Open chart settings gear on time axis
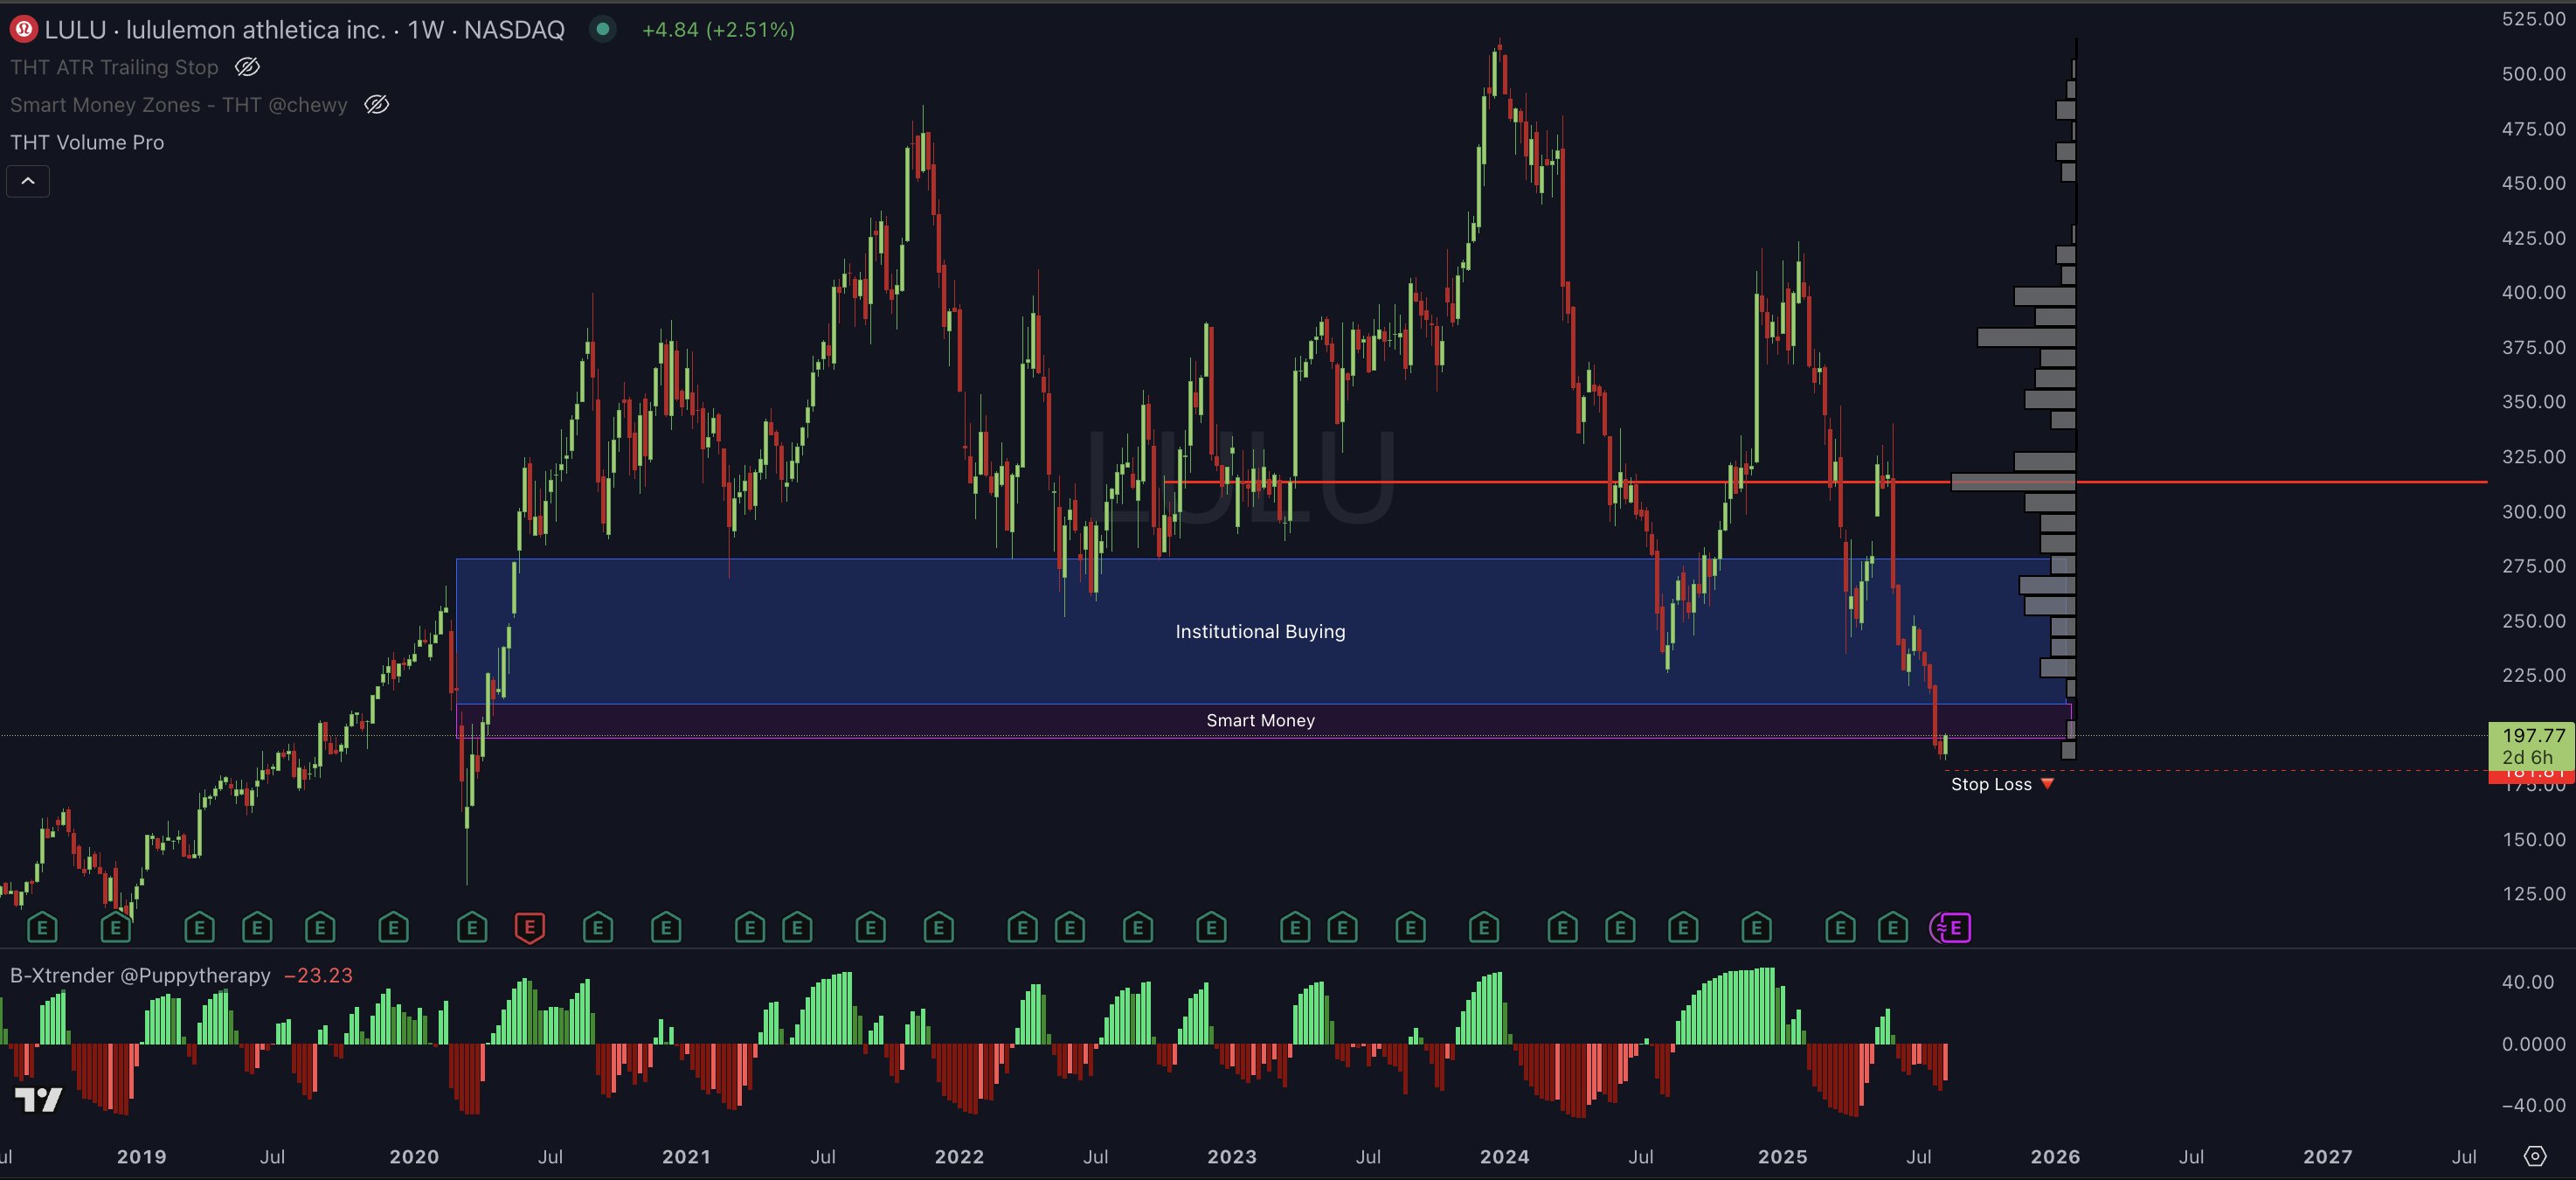 click(2535, 1156)
